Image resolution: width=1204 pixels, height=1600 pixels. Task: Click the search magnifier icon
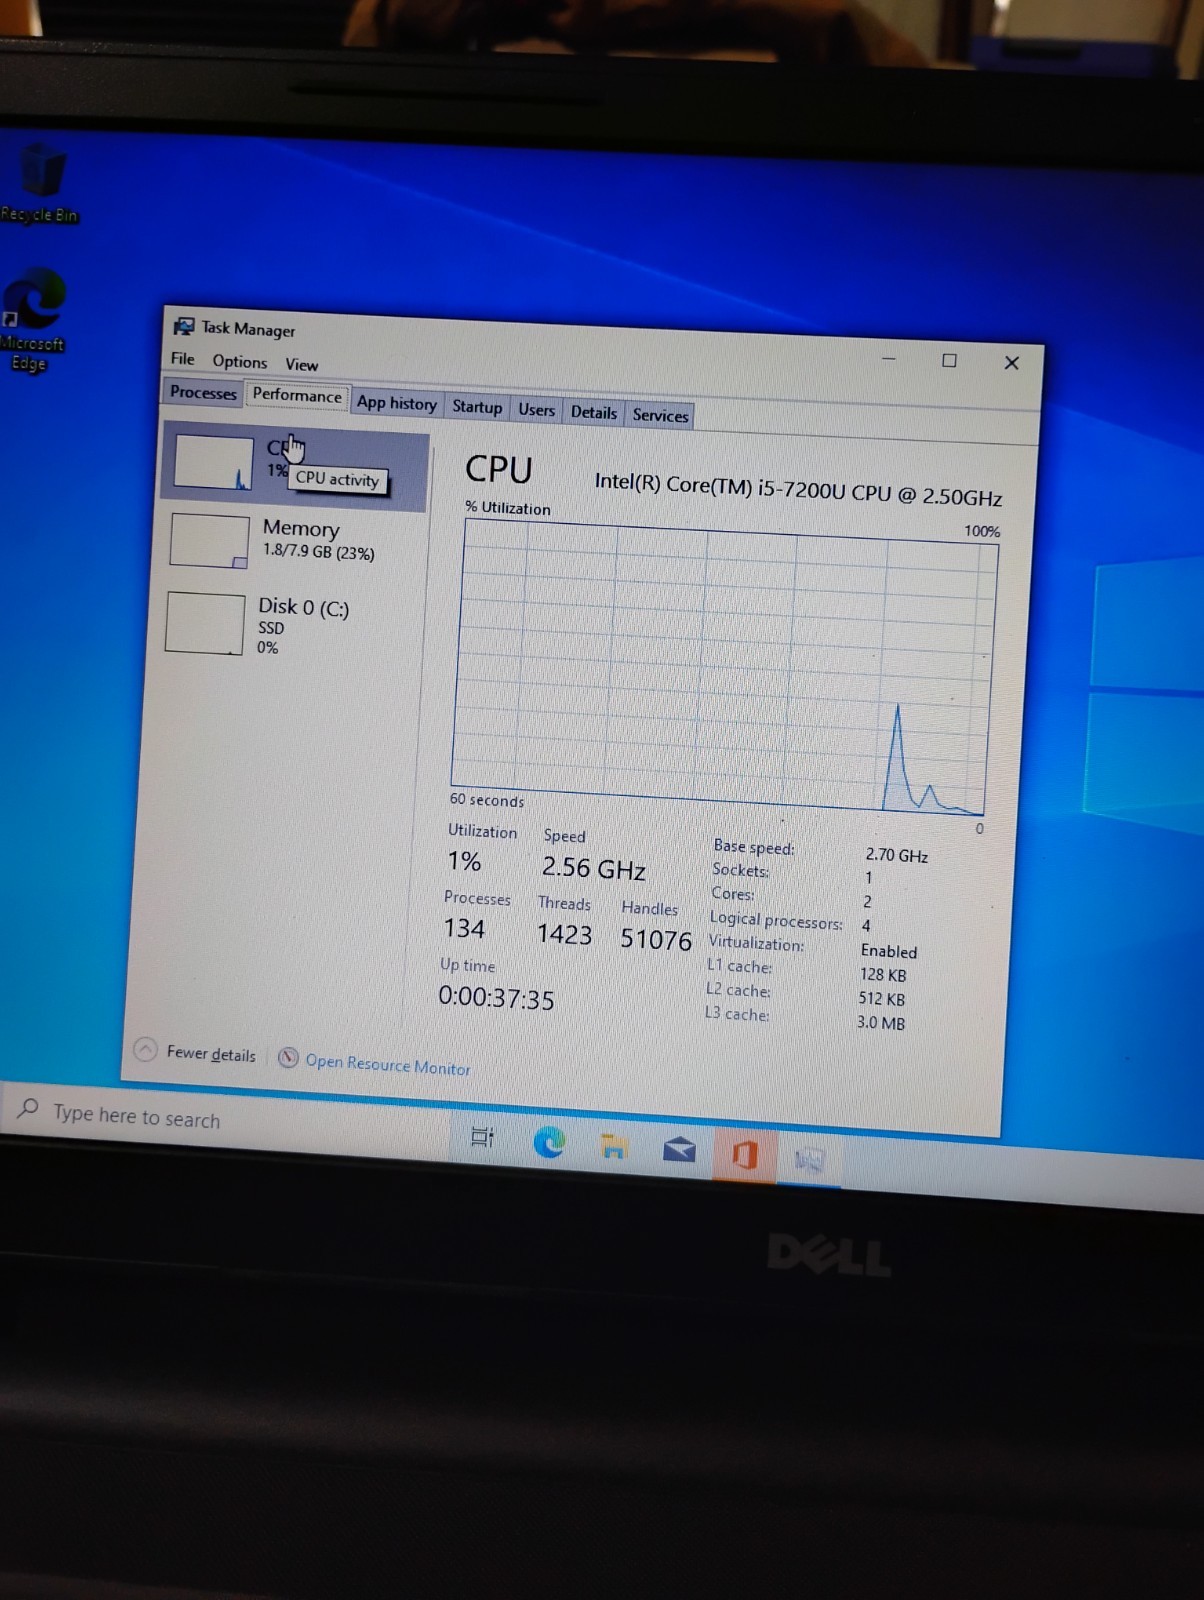28,1107
